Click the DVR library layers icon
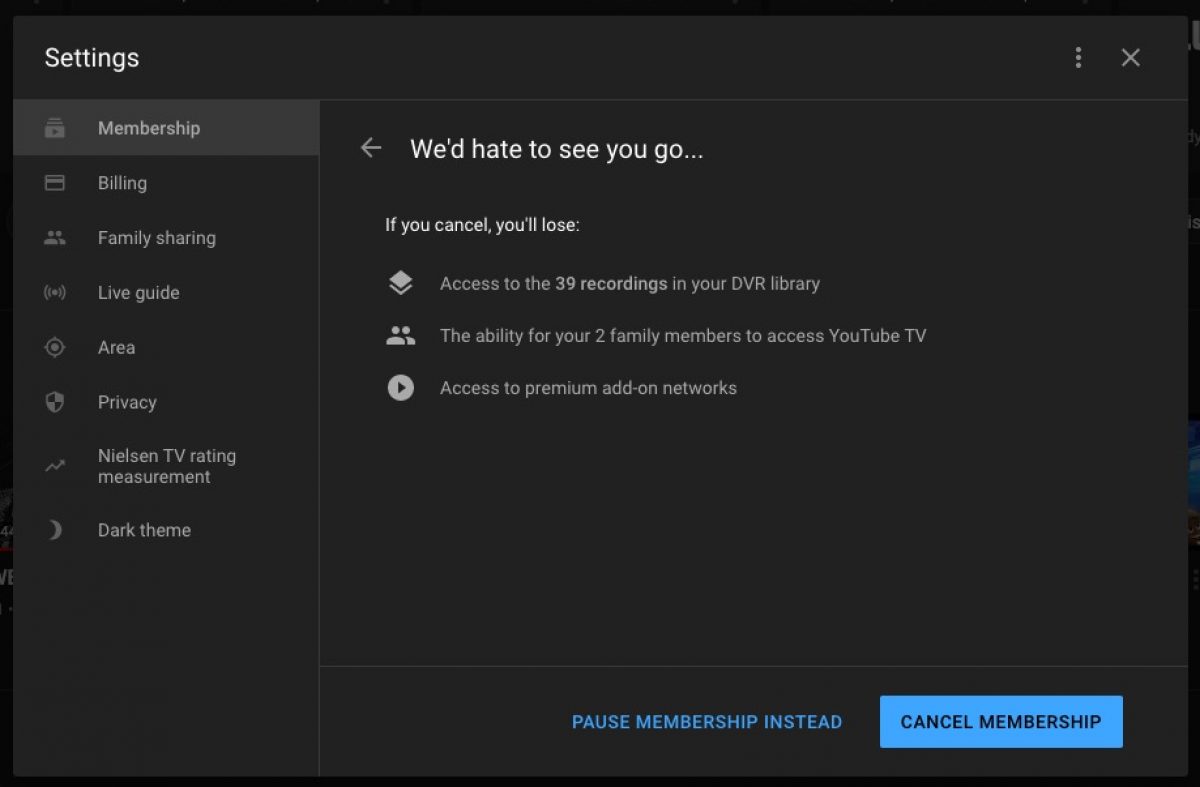The image size is (1200, 787). pos(400,284)
